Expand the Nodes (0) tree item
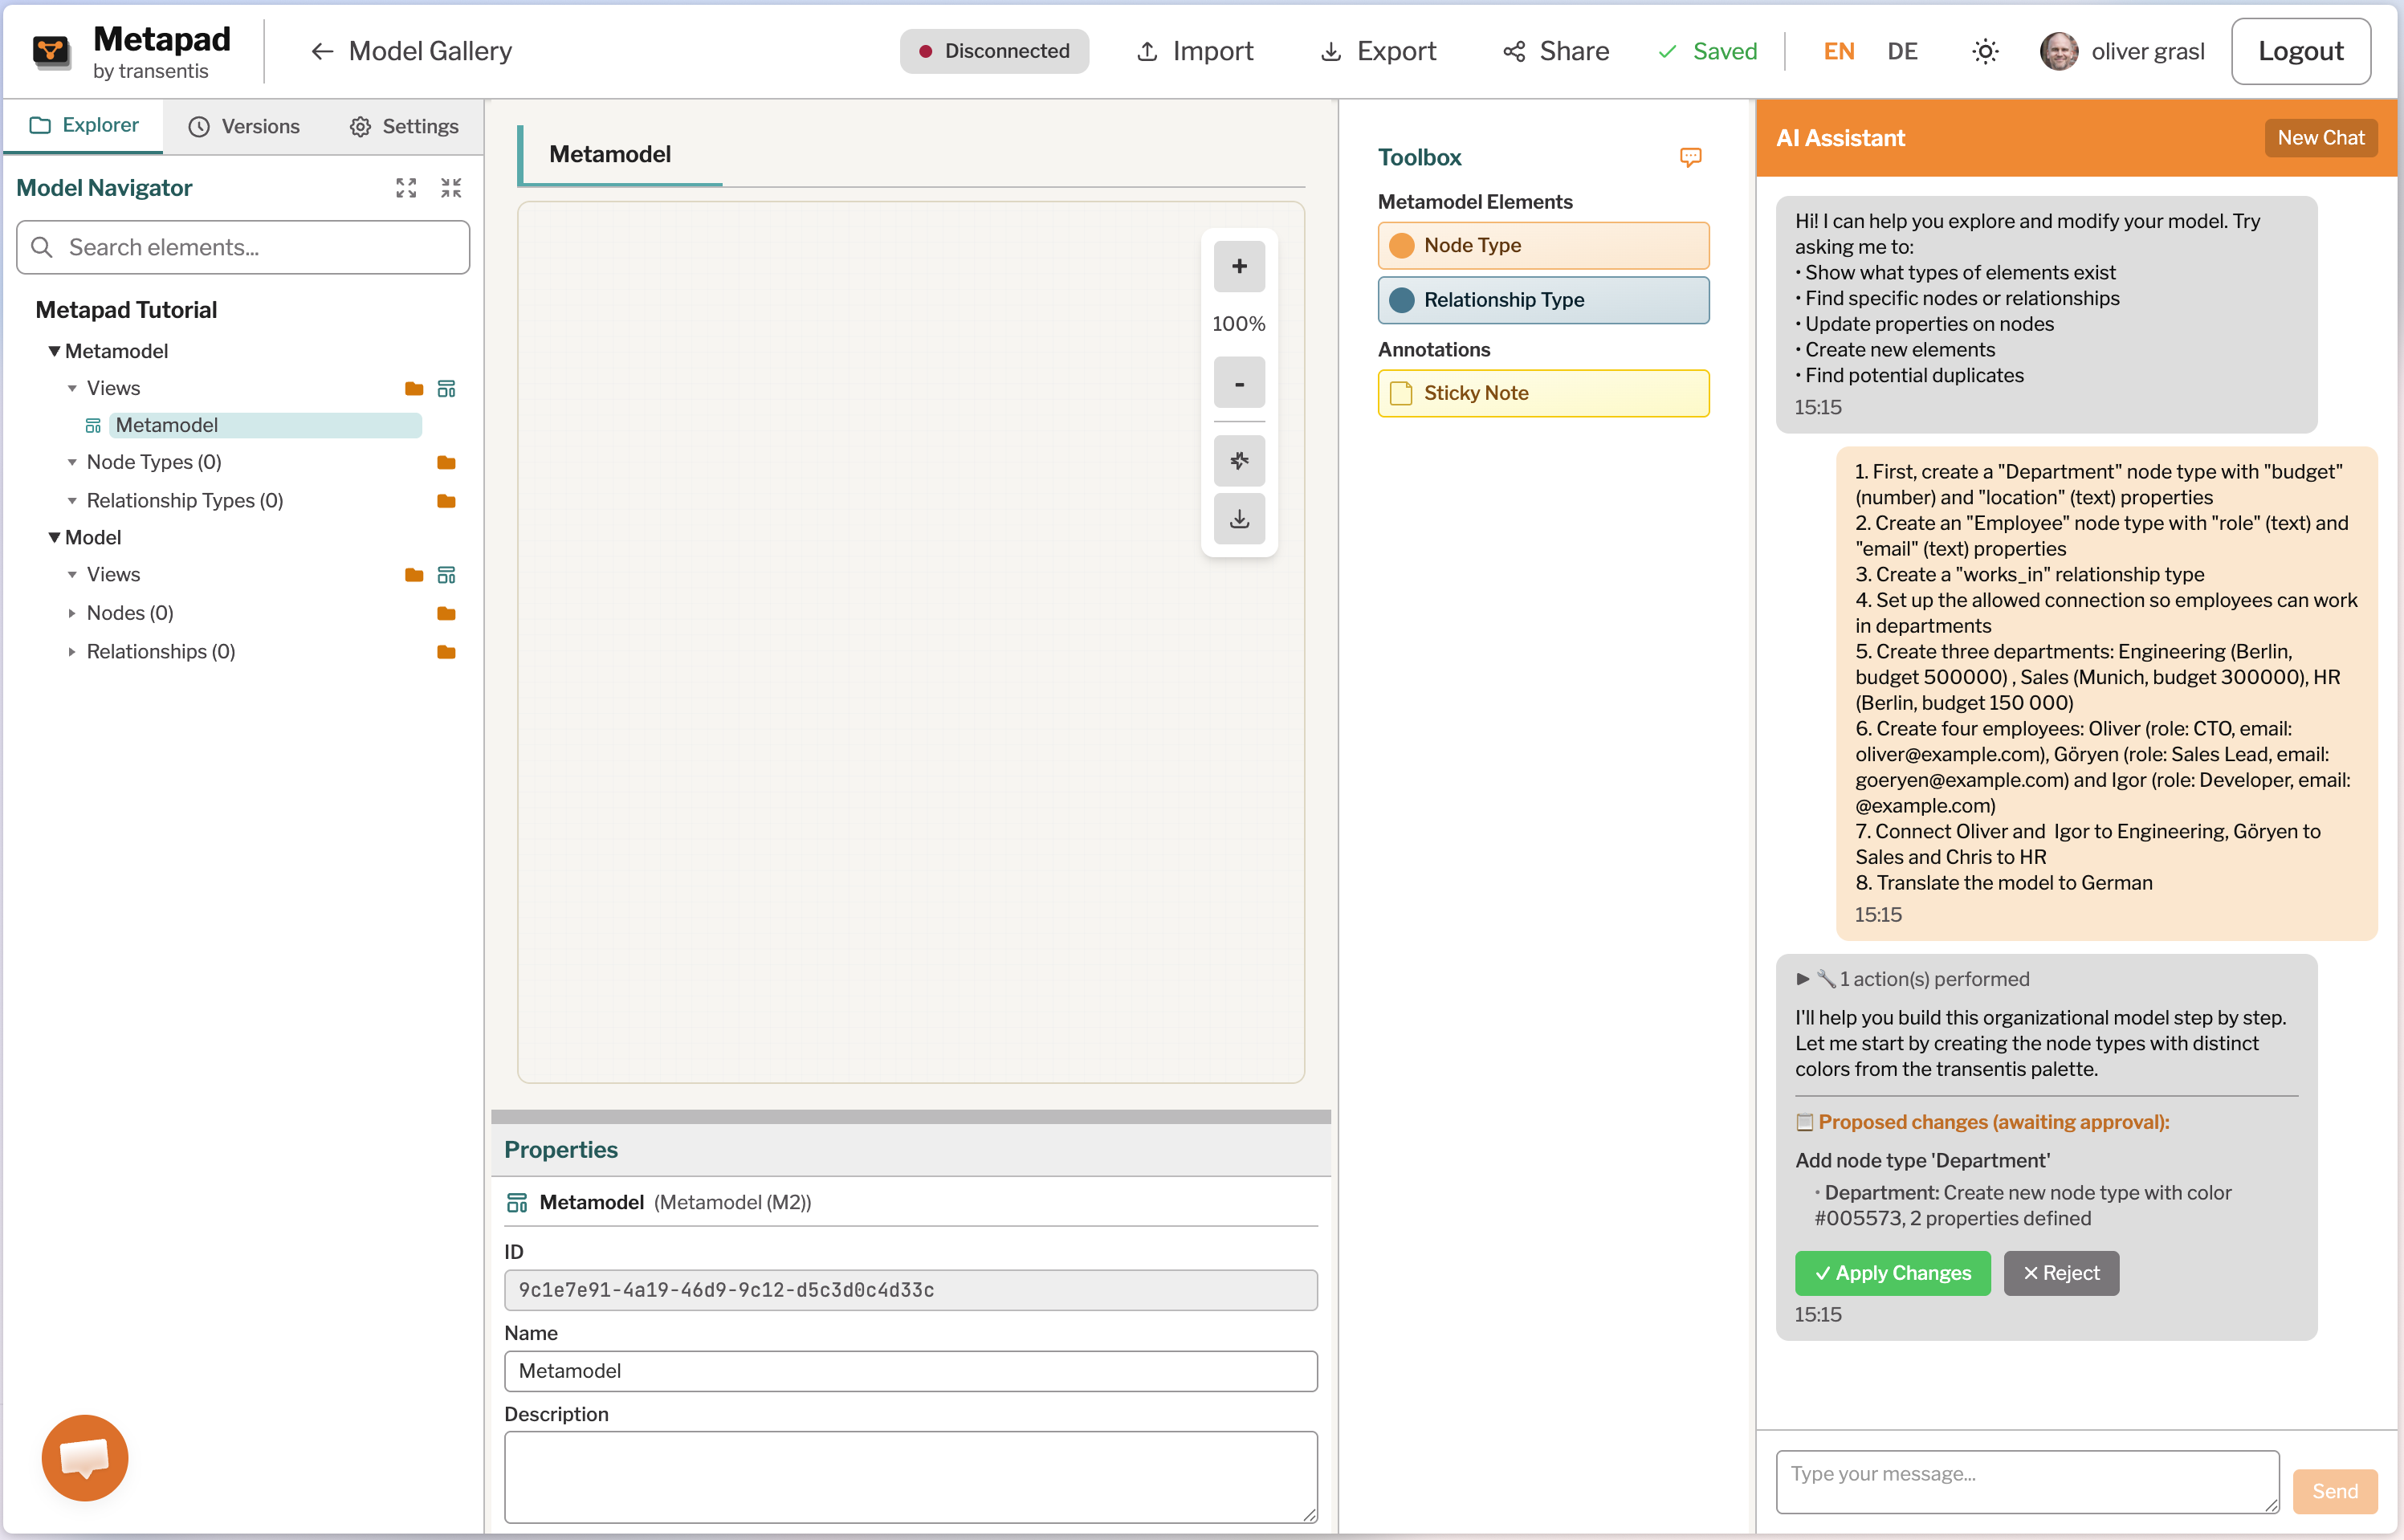The image size is (2404, 1540). pyautogui.click(x=72, y=613)
